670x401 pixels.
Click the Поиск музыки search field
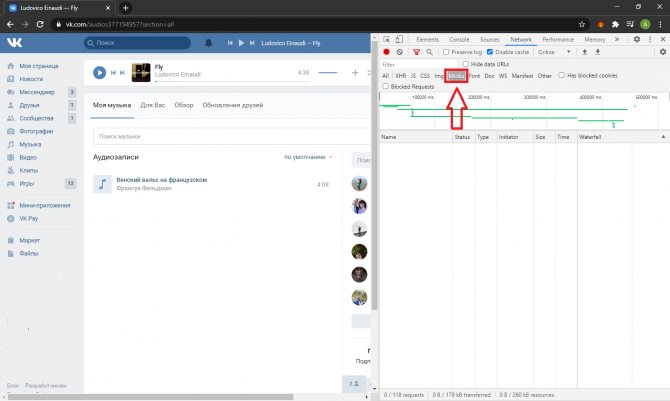coord(232,136)
